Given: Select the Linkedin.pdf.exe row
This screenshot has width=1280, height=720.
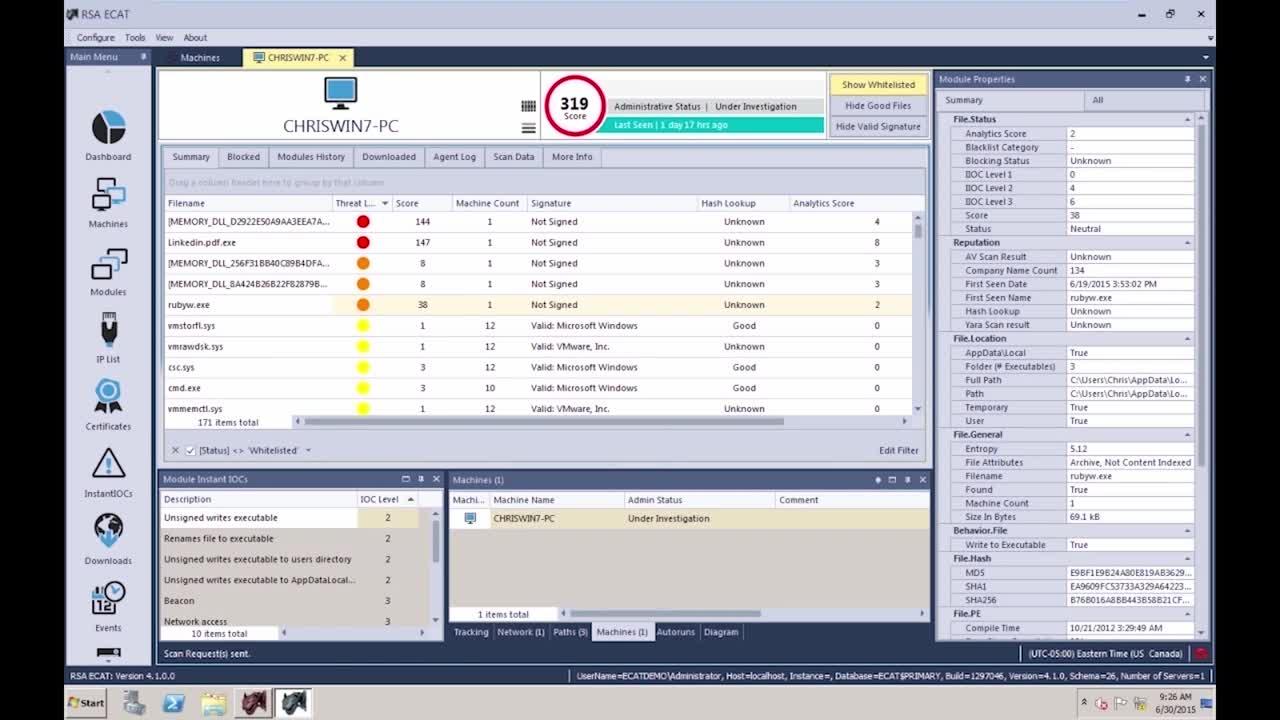Looking at the screenshot, I should (538, 242).
